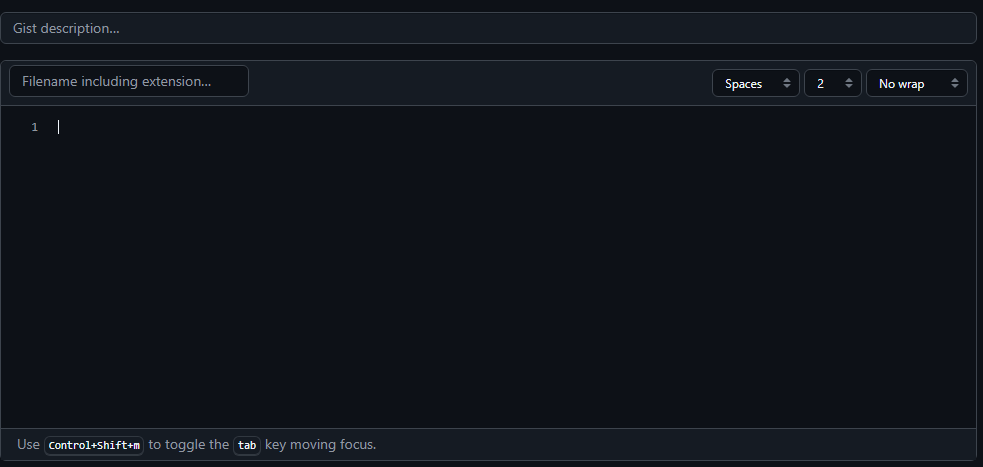Click the blinking text cursor on line 1

pyautogui.click(x=58, y=127)
